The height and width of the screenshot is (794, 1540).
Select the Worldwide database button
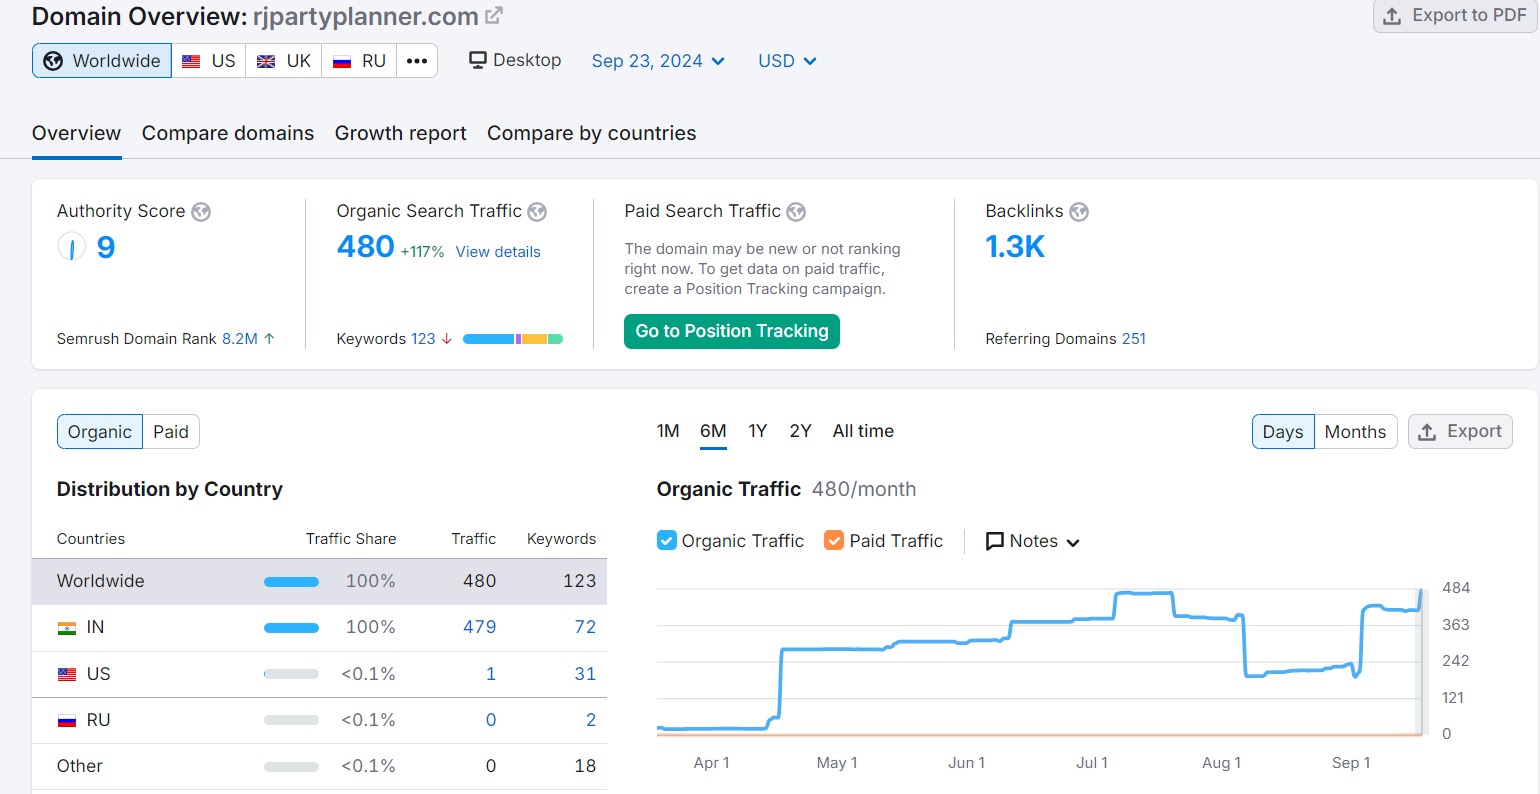click(x=102, y=61)
